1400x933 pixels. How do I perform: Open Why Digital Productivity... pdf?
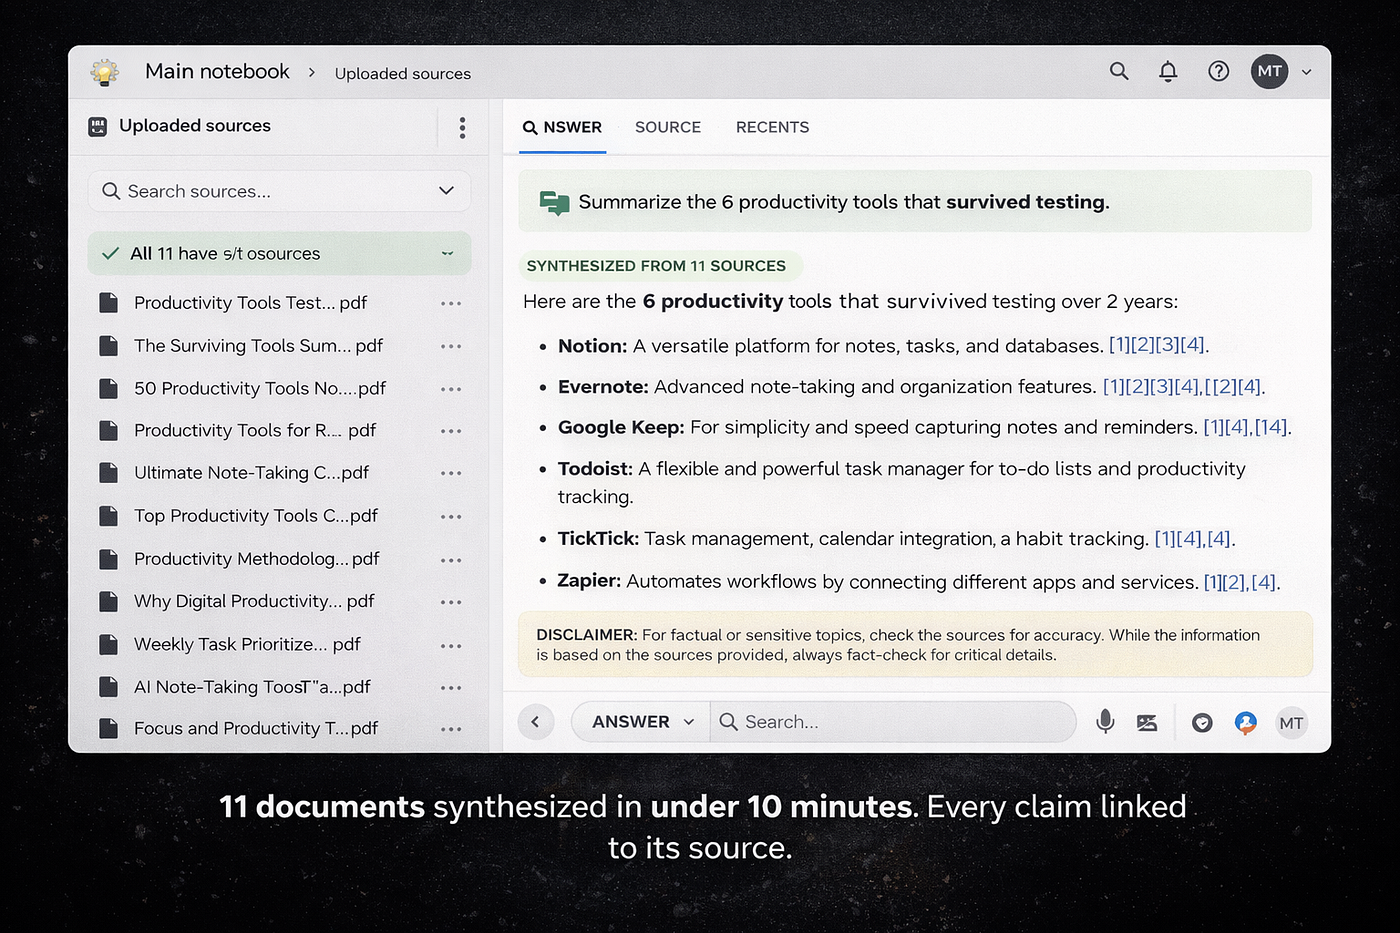[x=254, y=601]
